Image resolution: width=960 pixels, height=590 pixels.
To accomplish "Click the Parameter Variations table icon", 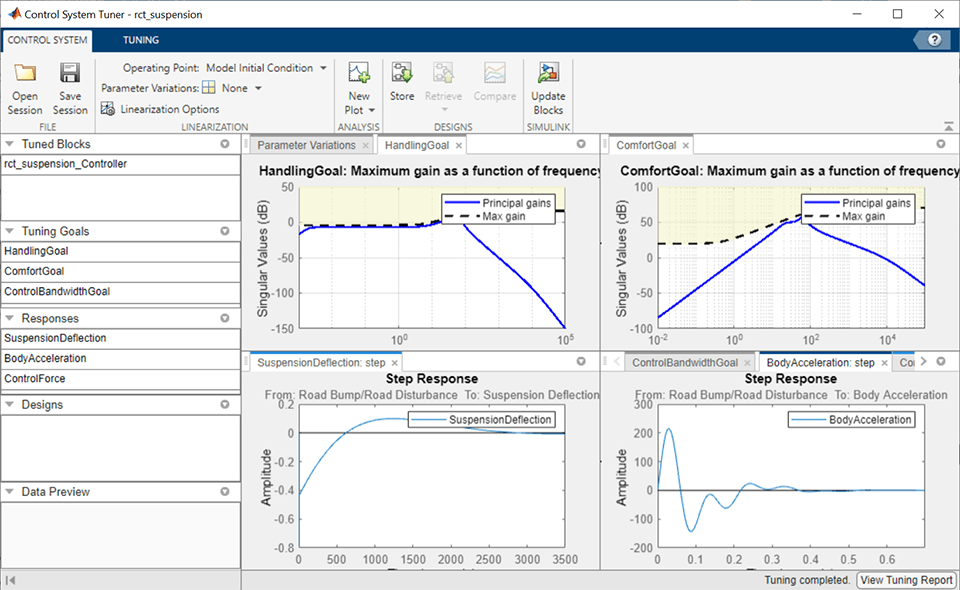I will (x=209, y=88).
